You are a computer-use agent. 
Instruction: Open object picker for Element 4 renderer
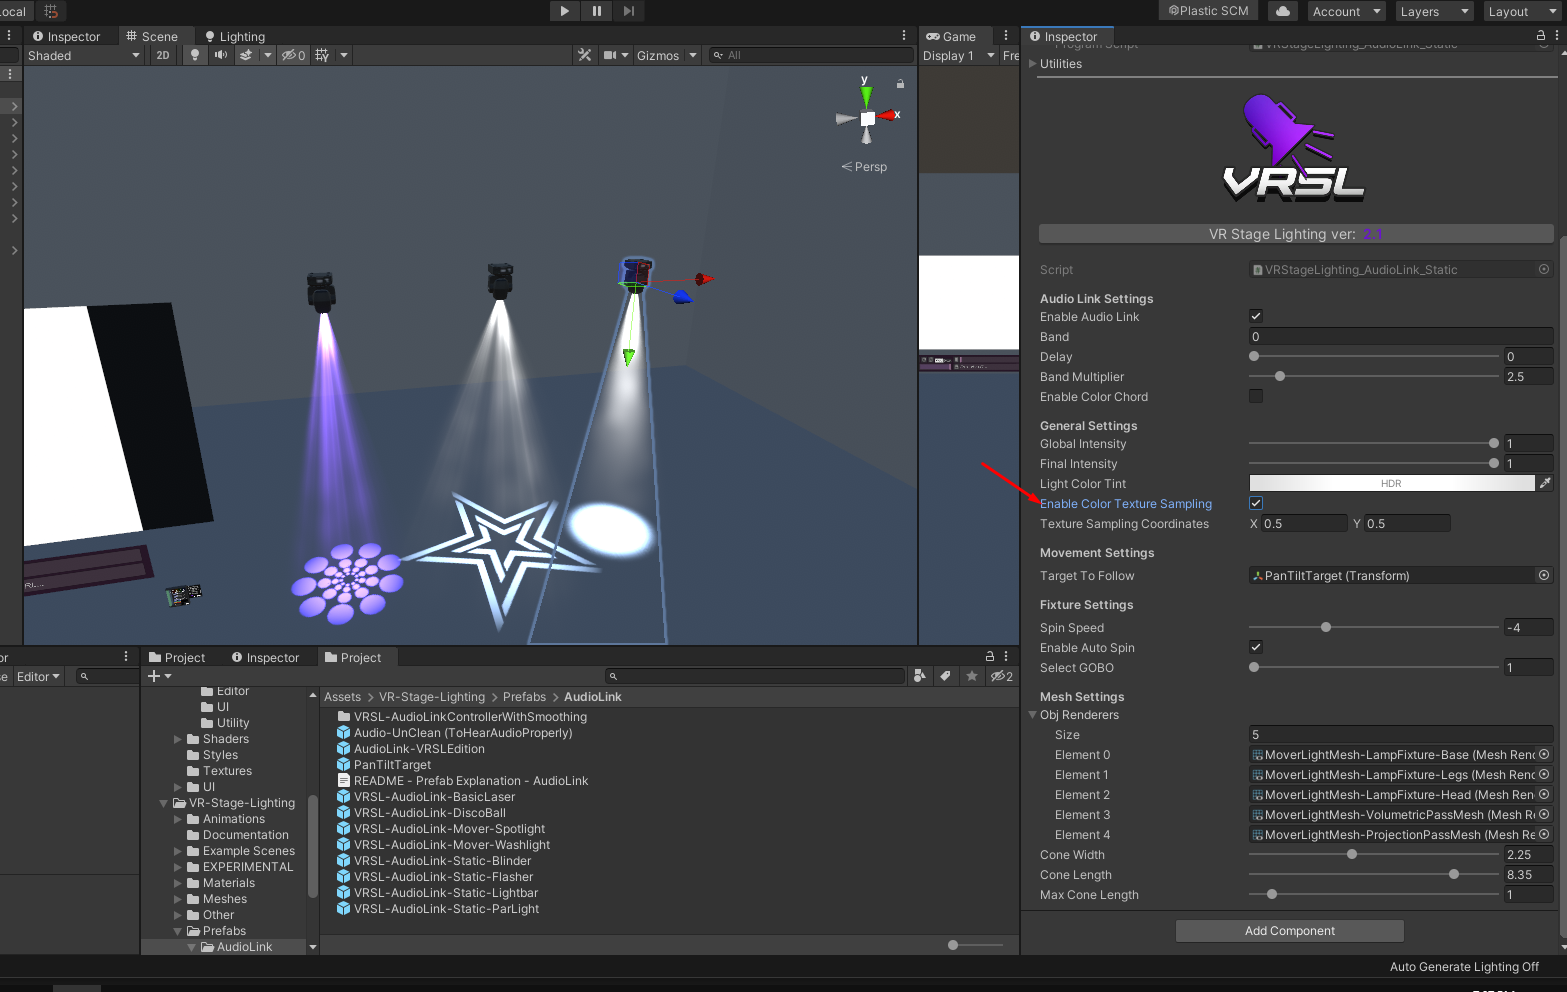click(x=1544, y=834)
